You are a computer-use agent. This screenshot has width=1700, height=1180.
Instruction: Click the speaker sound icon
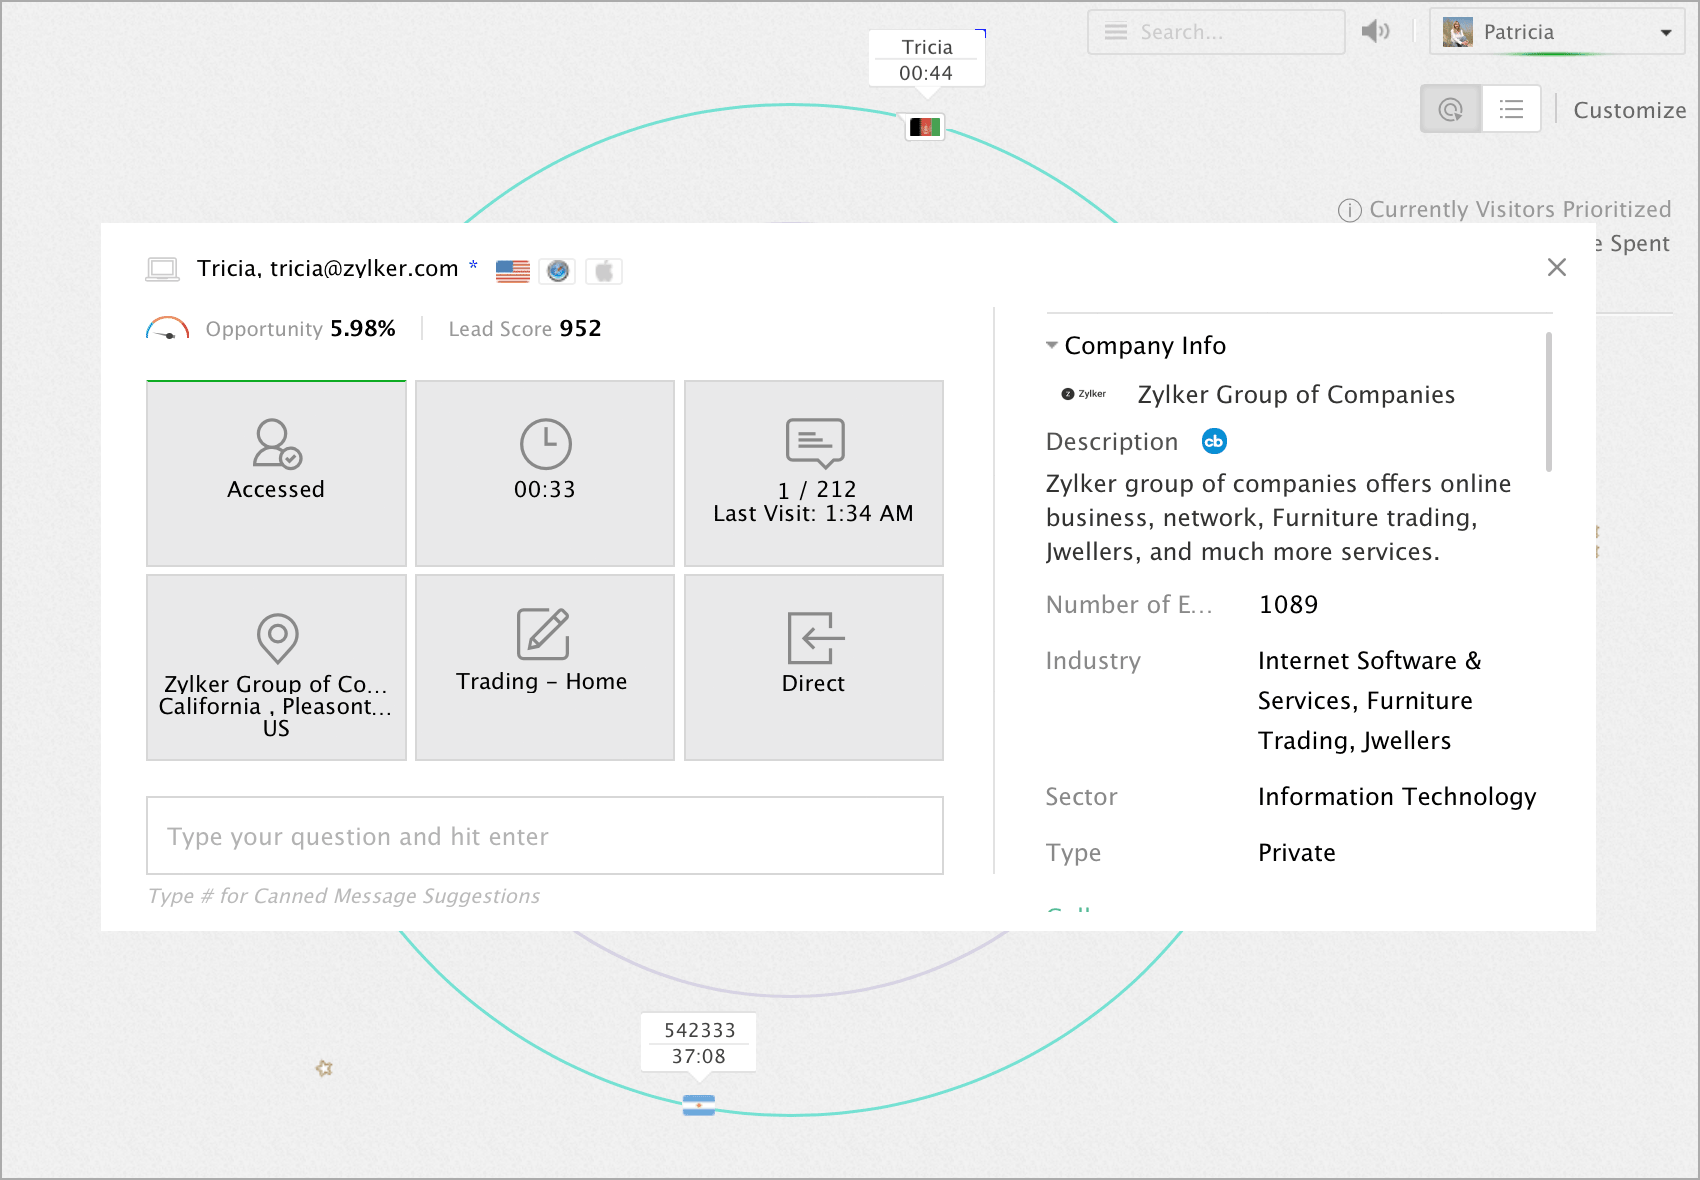pos(1376,32)
